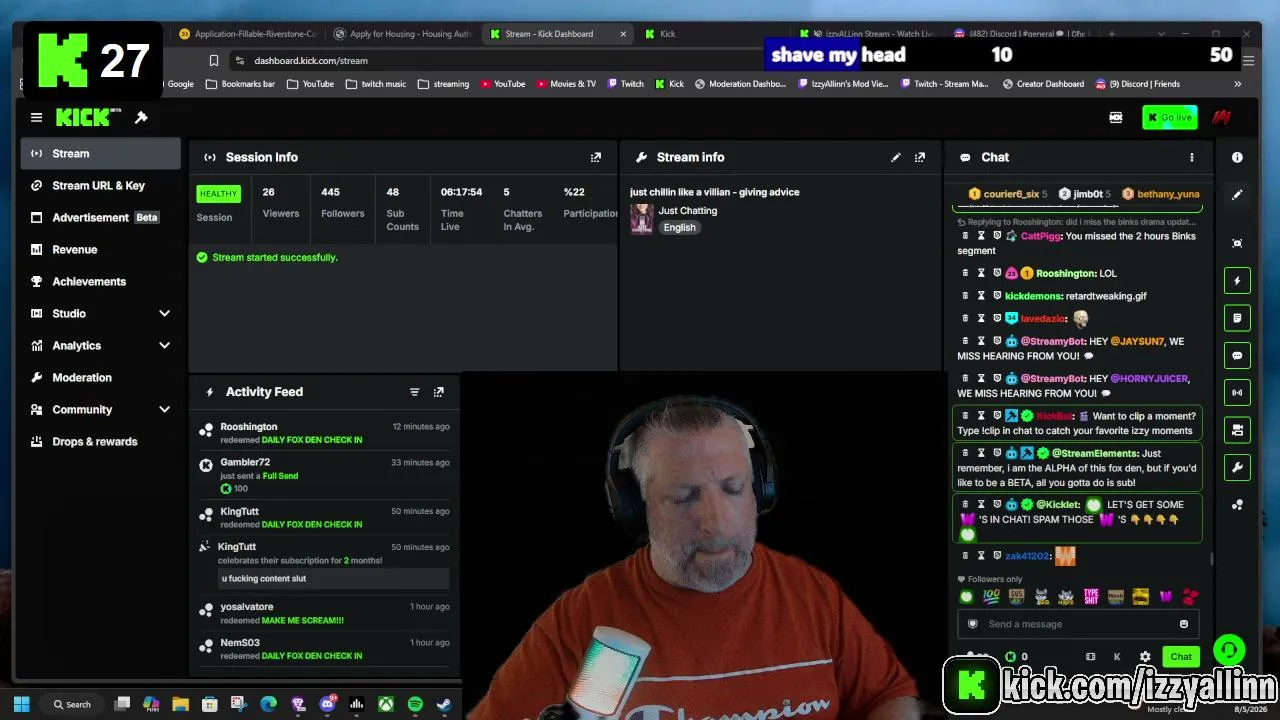Timeout Rooshington using the hourglass icon
Screen dimensions: 1280x720
981,273
